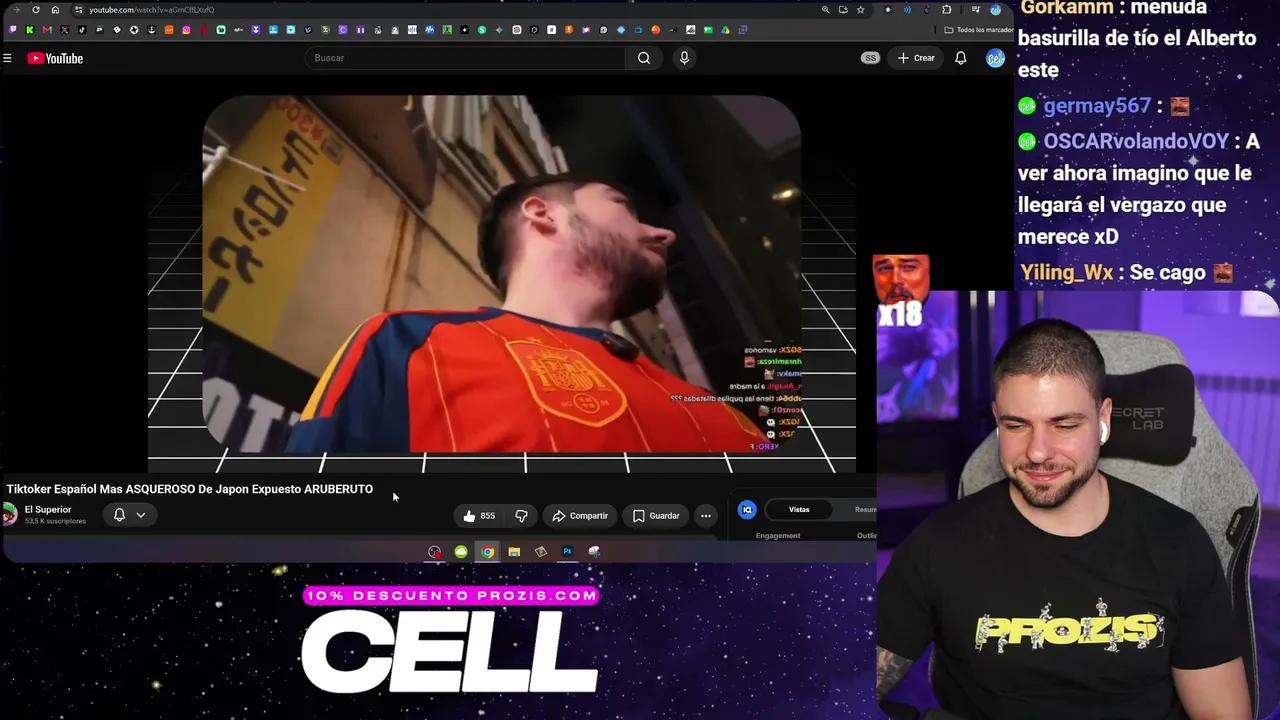Click the browser address bar URL
The width and height of the screenshot is (1280, 720).
click(x=152, y=10)
